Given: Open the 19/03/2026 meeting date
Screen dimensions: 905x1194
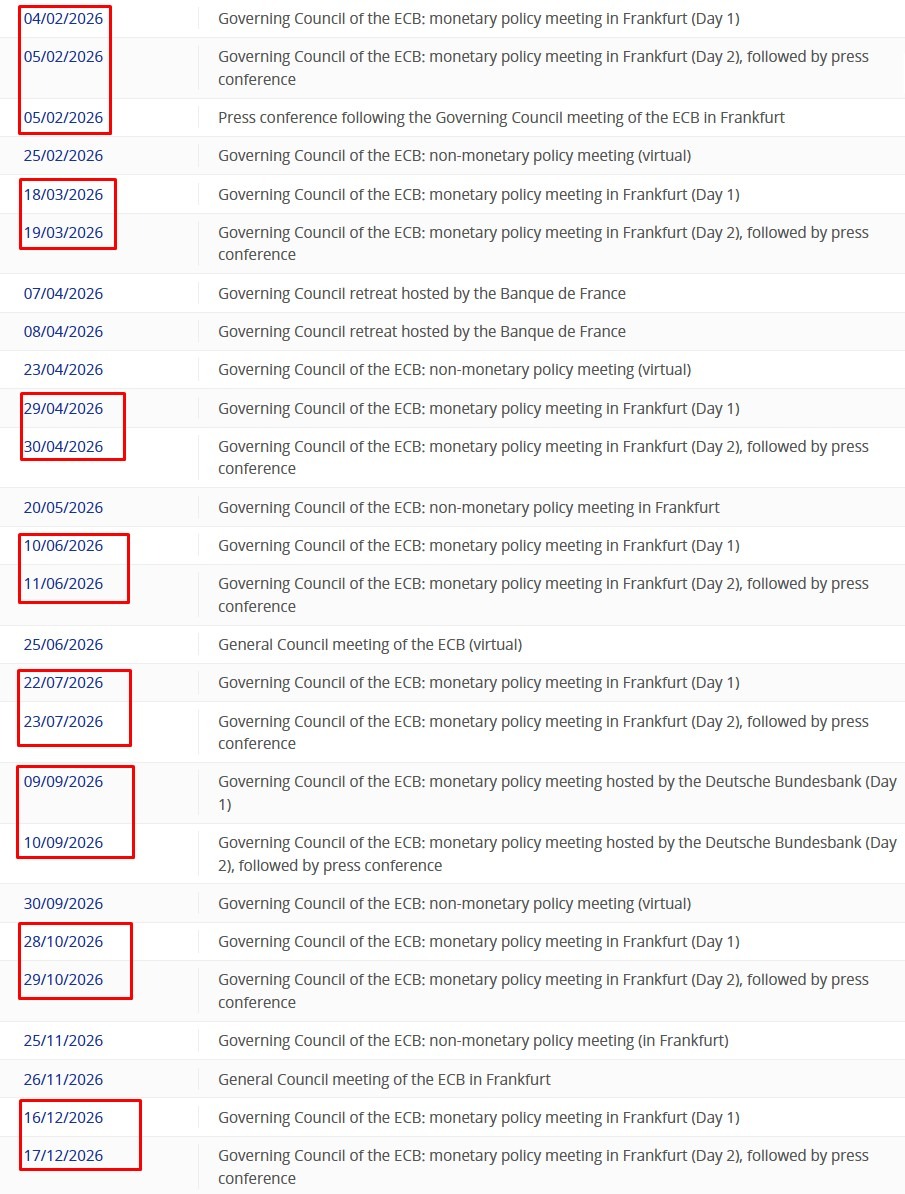Looking at the screenshot, I should [63, 232].
